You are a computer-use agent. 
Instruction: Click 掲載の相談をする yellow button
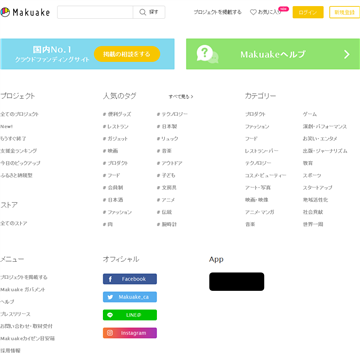pos(127,54)
